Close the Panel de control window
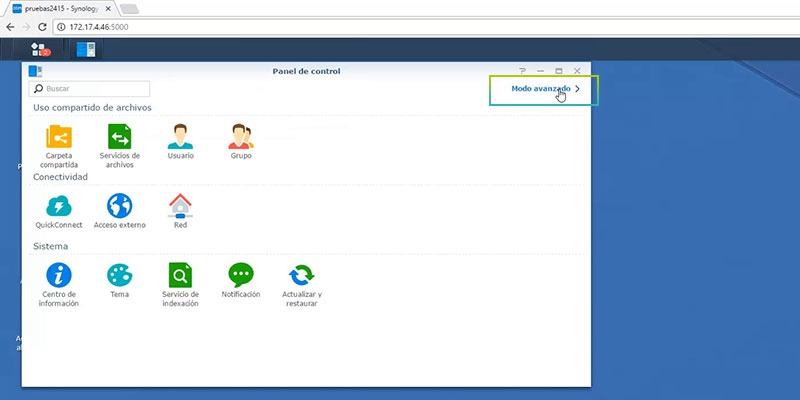This screenshot has width=800, height=400. click(577, 71)
